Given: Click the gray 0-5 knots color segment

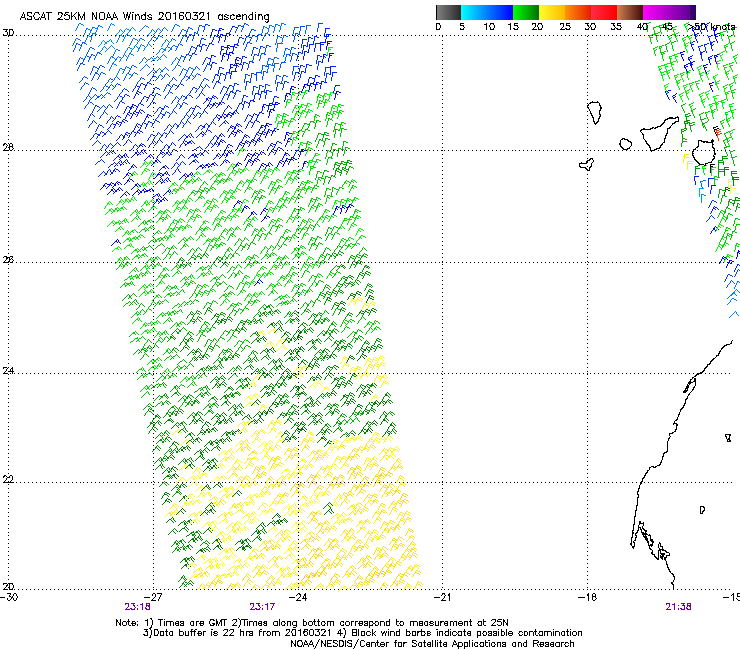Looking at the screenshot, I should pyautogui.click(x=448, y=12).
